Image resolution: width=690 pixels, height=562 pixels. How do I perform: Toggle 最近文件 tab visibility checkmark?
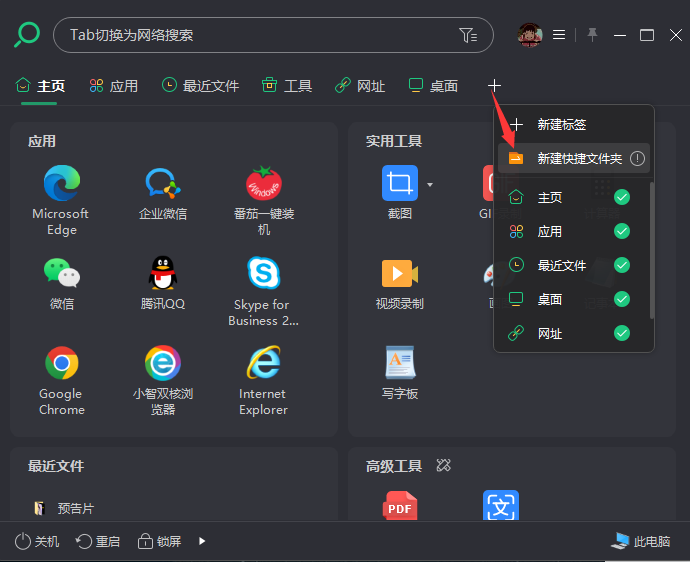(x=622, y=265)
